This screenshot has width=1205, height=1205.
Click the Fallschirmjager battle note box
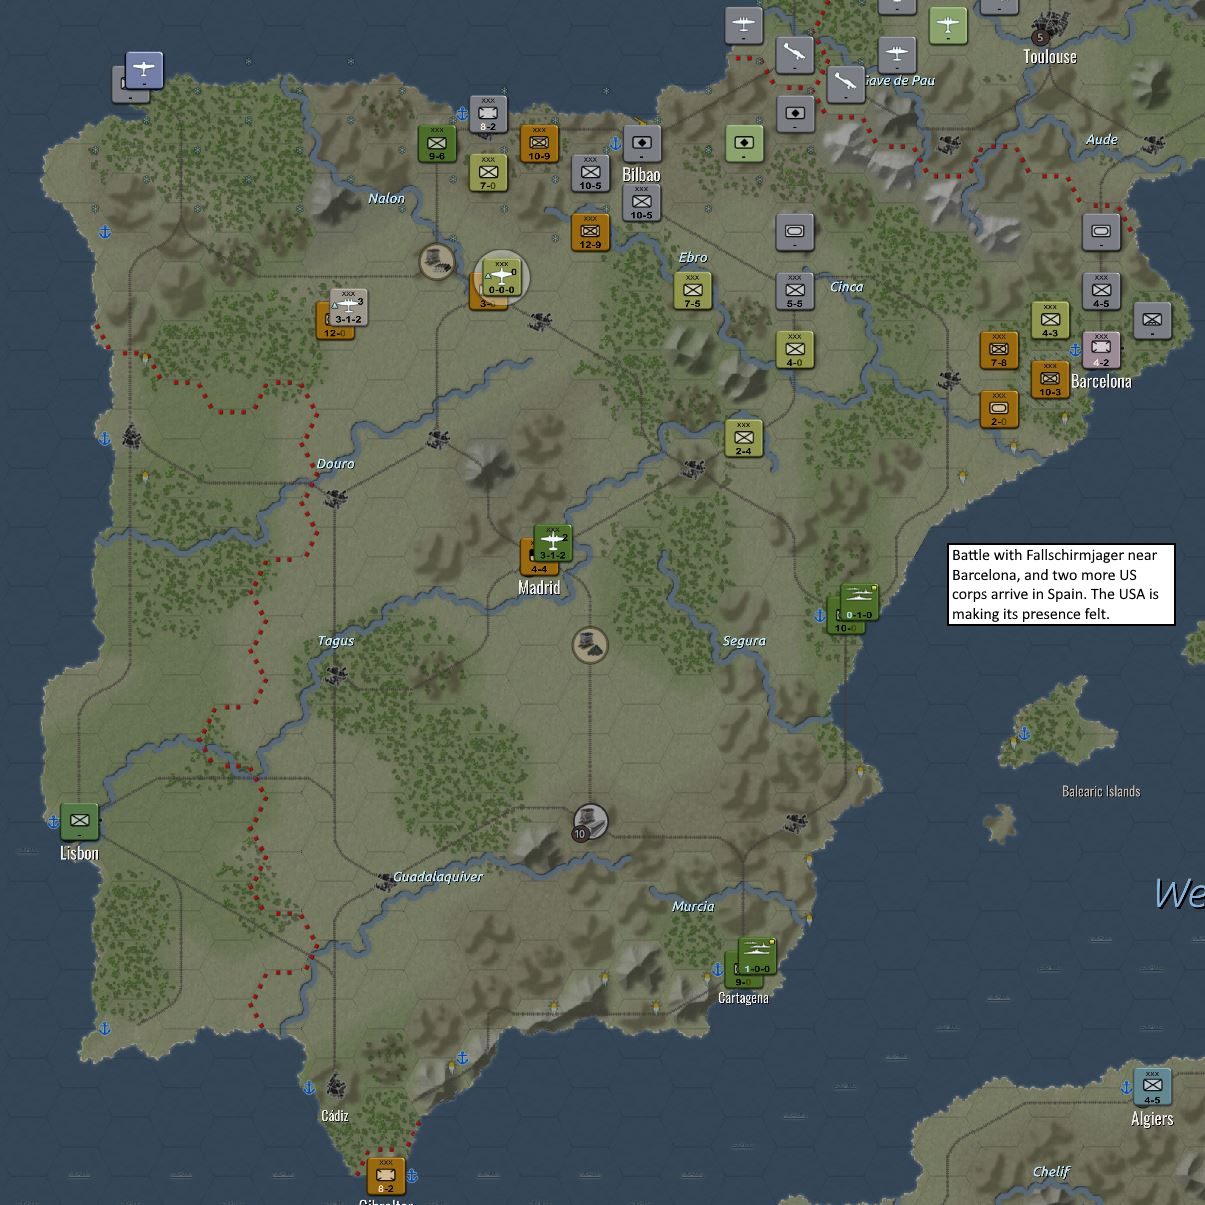(1061, 584)
